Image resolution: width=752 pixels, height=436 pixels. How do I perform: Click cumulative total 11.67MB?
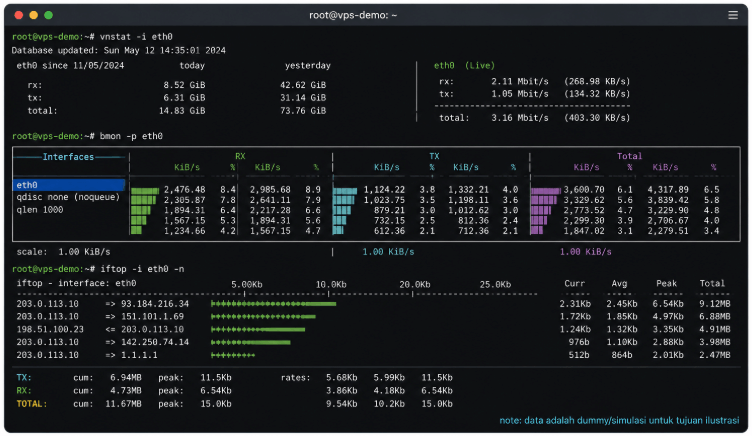click(x=123, y=404)
